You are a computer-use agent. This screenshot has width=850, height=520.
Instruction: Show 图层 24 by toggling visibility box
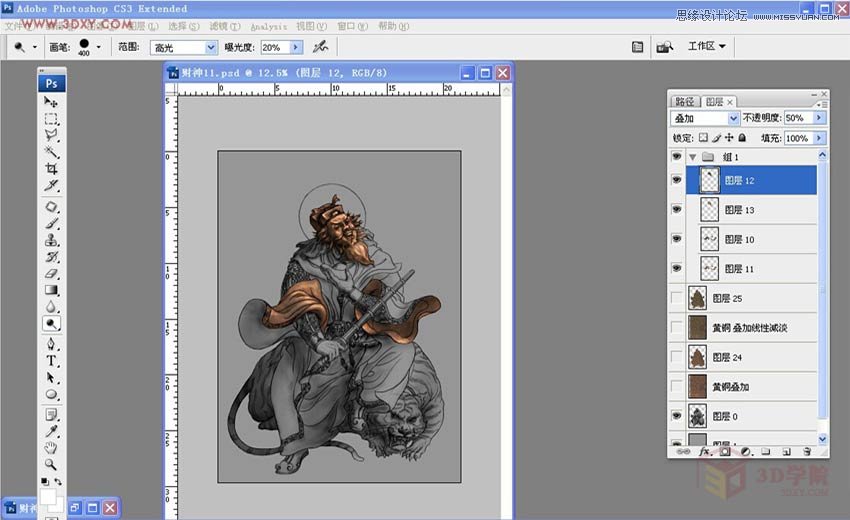[677, 357]
